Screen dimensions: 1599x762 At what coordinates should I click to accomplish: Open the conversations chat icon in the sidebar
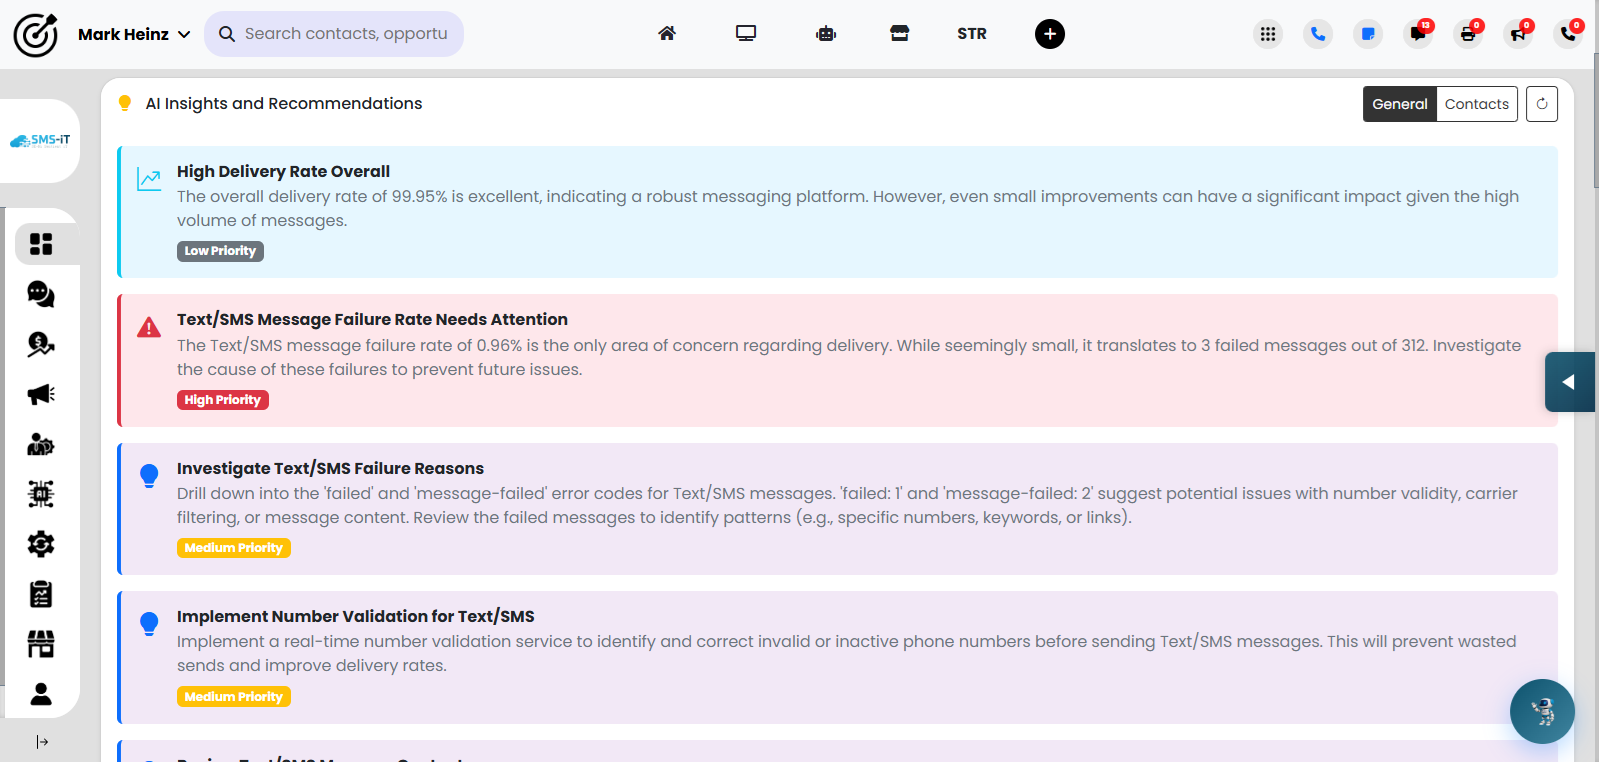(41, 294)
